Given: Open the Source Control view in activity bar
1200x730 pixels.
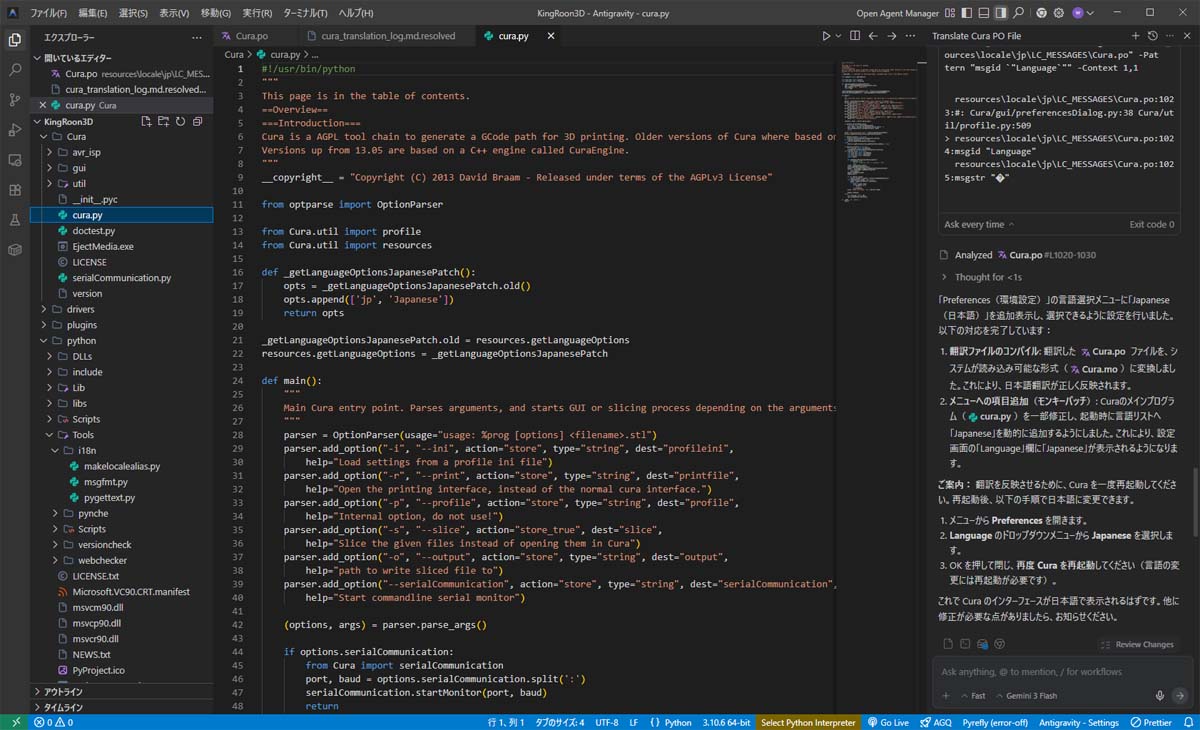Looking at the screenshot, I should click(x=15, y=100).
